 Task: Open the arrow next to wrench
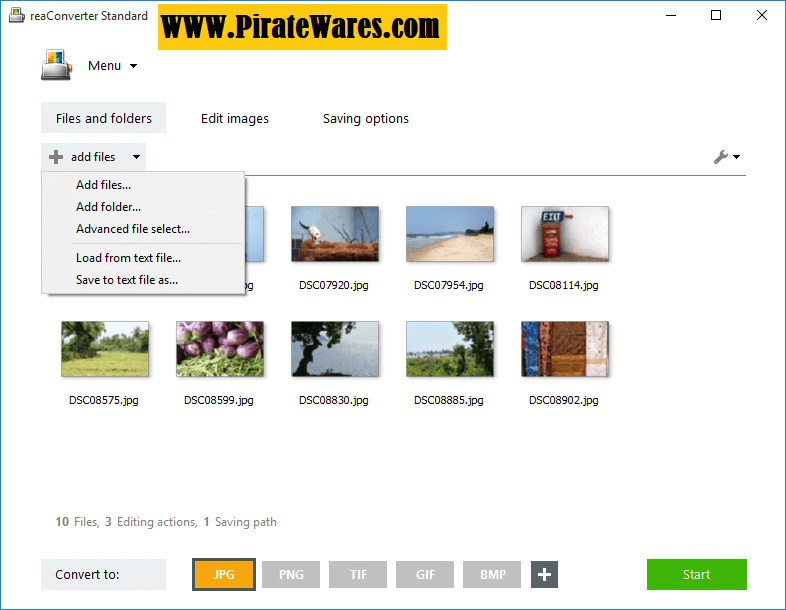tap(736, 157)
